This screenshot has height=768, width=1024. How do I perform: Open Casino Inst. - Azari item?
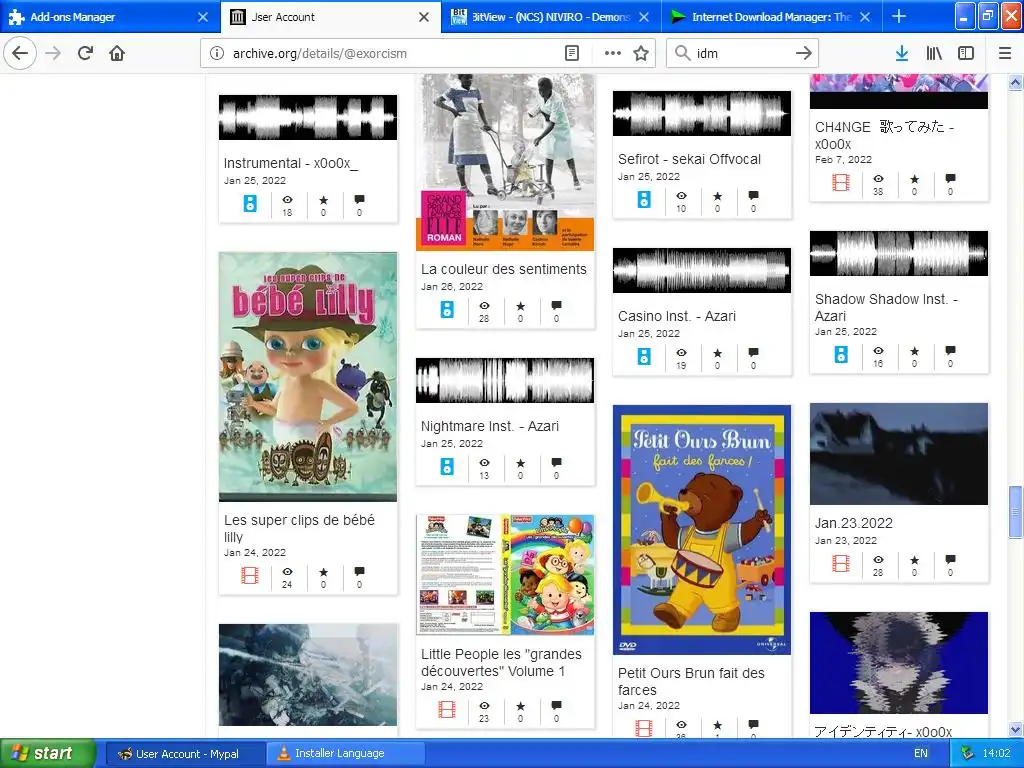677,316
